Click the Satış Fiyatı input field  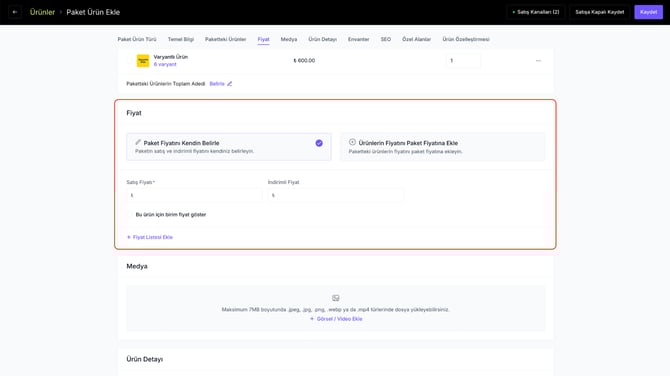point(194,195)
